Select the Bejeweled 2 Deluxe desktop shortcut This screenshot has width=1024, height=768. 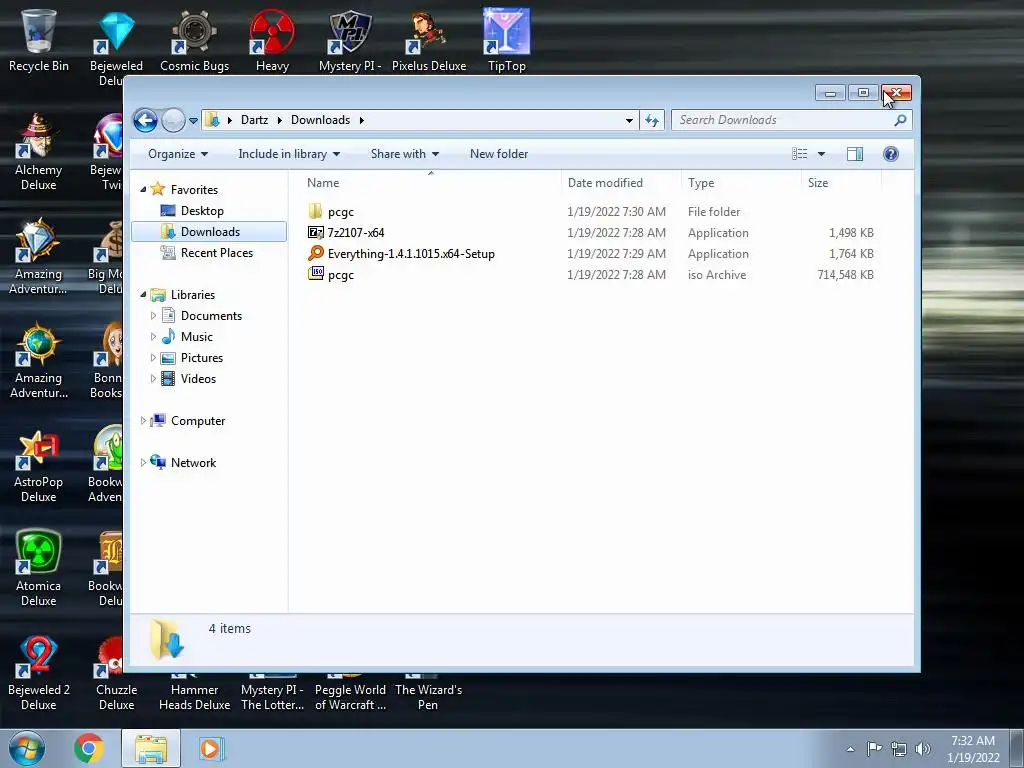(x=39, y=673)
